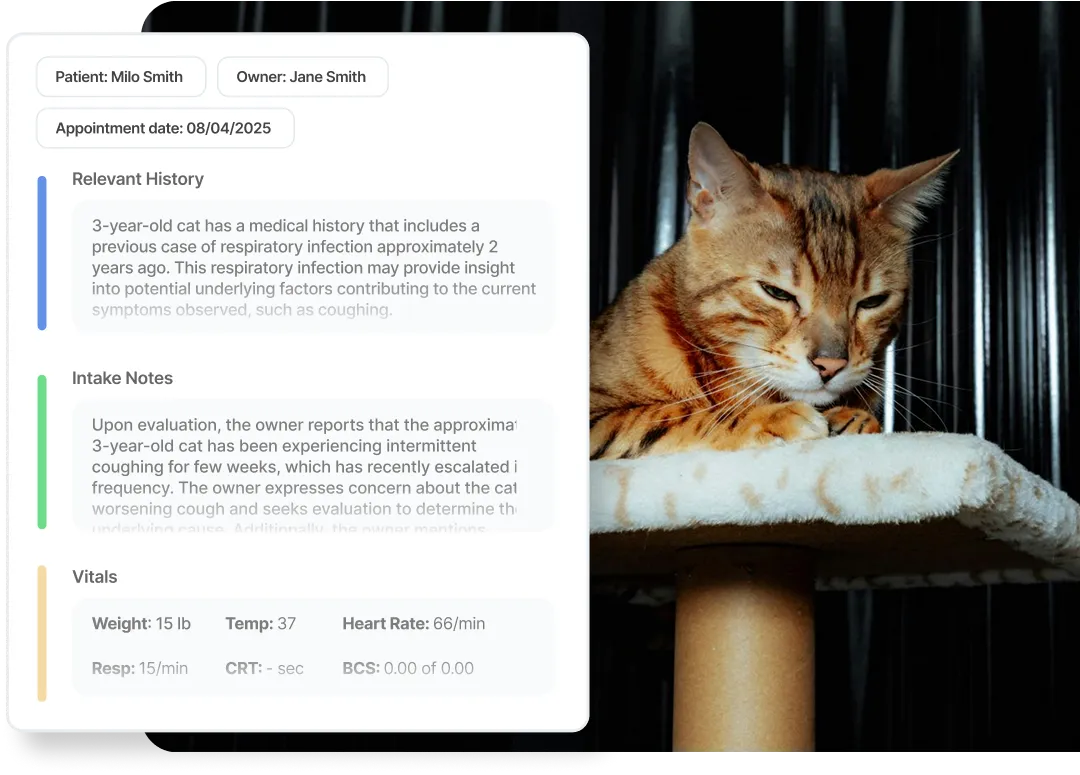Click the Relevant History section heading
Viewport: 1080px width, 775px height.
tap(138, 179)
